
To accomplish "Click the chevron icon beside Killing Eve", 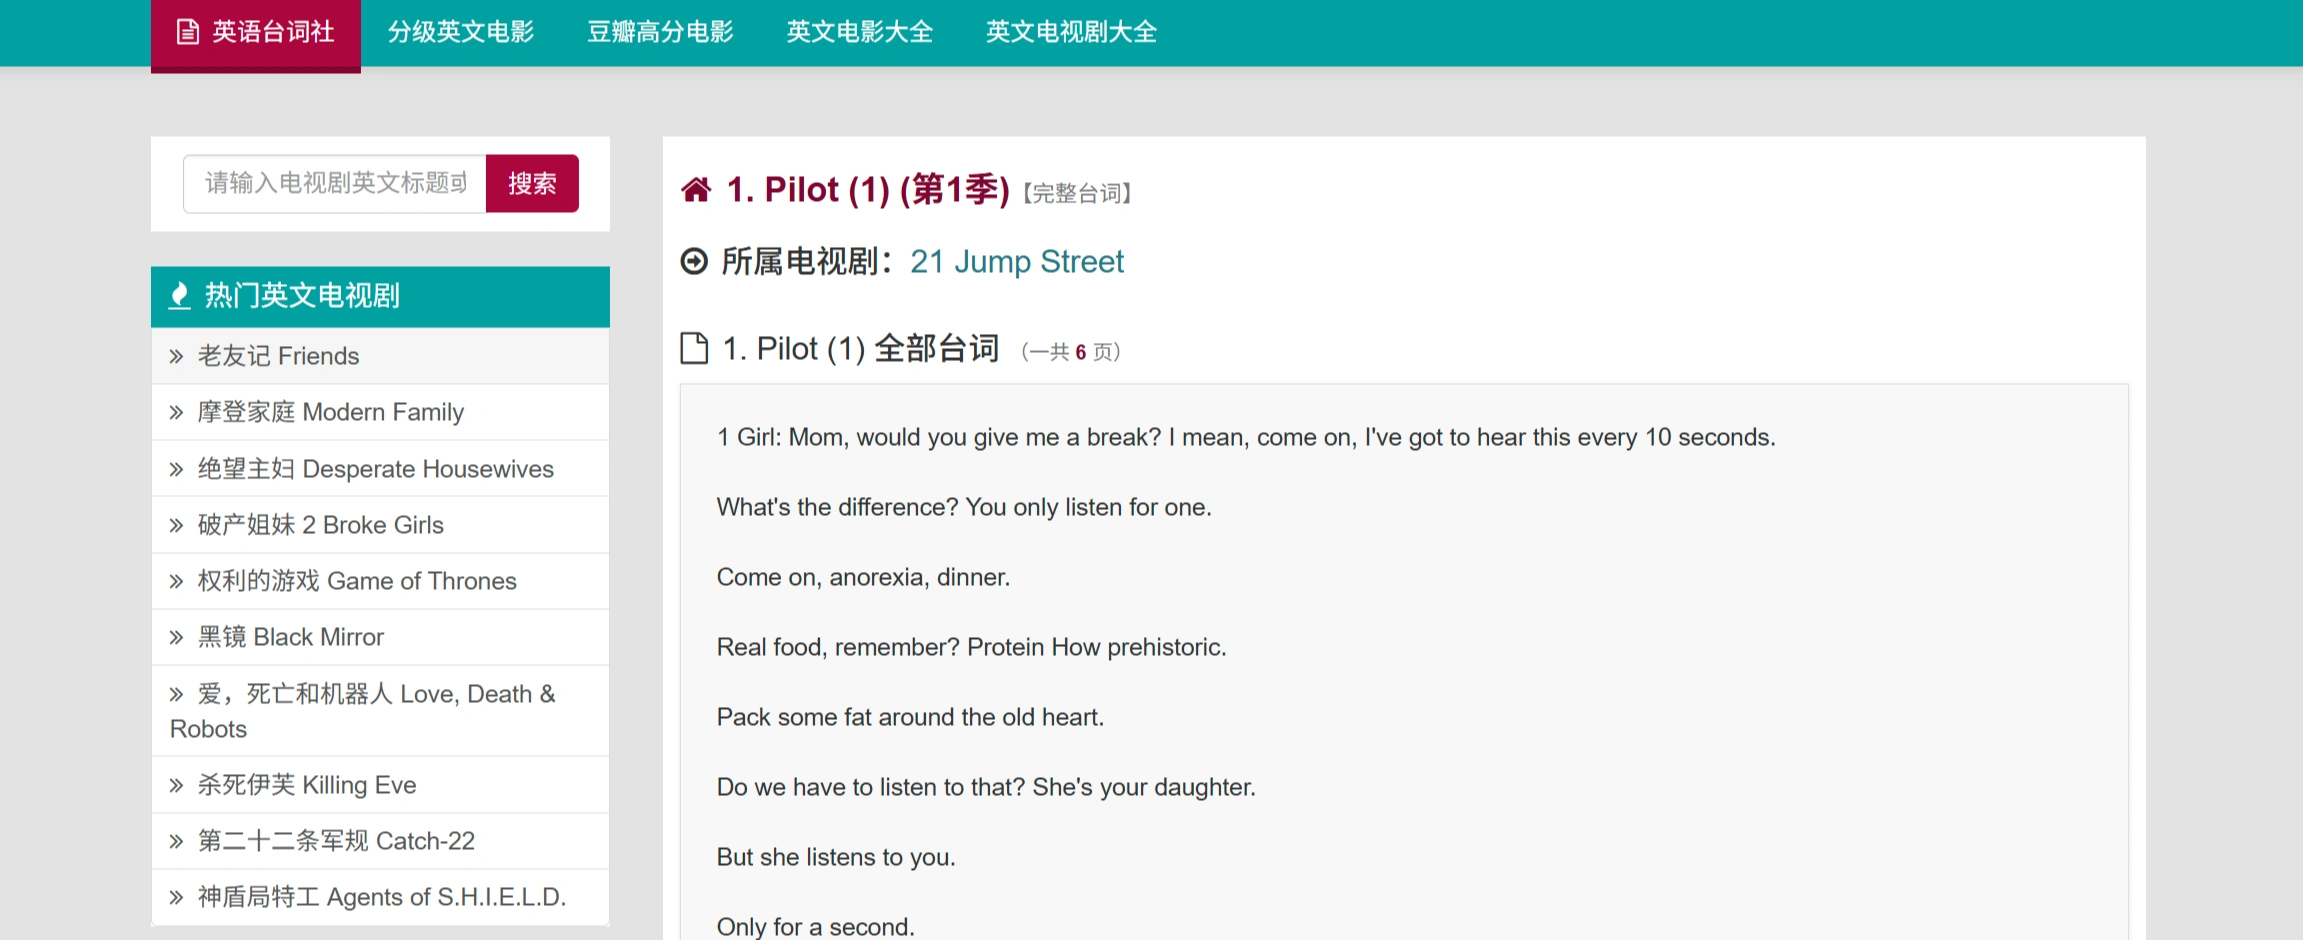I will pyautogui.click(x=177, y=785).
